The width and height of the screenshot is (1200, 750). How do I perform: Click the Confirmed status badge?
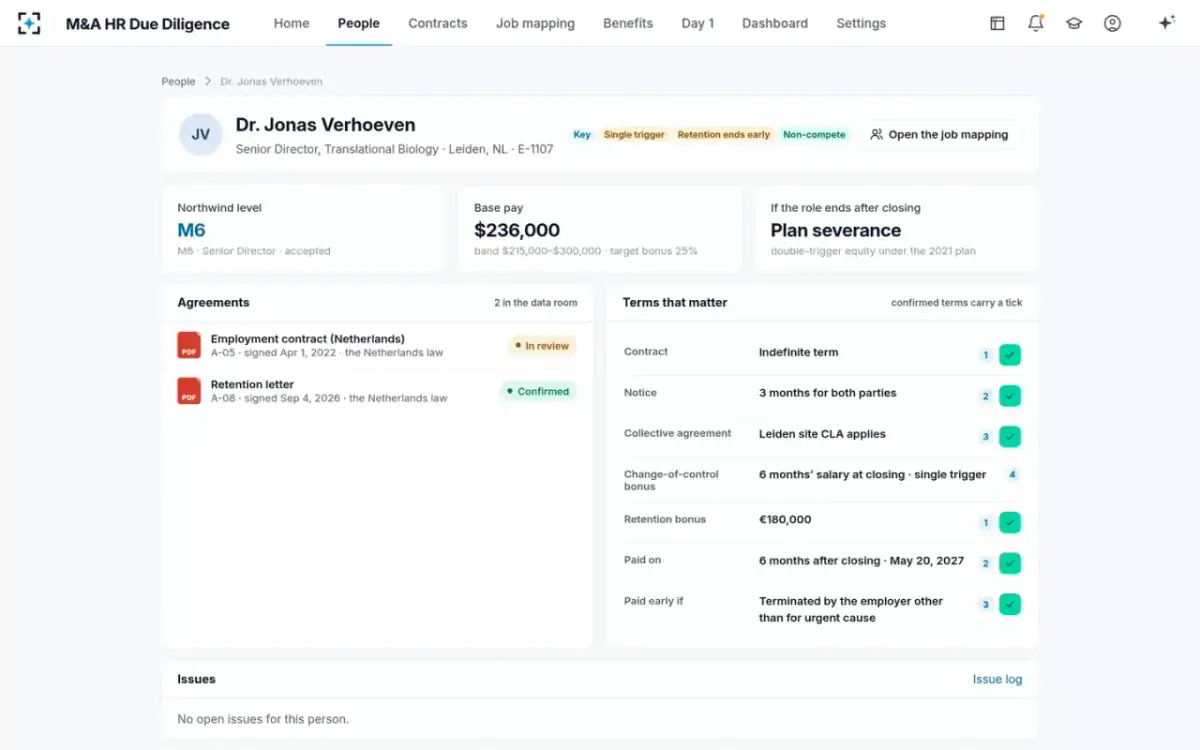click(537, 392)
